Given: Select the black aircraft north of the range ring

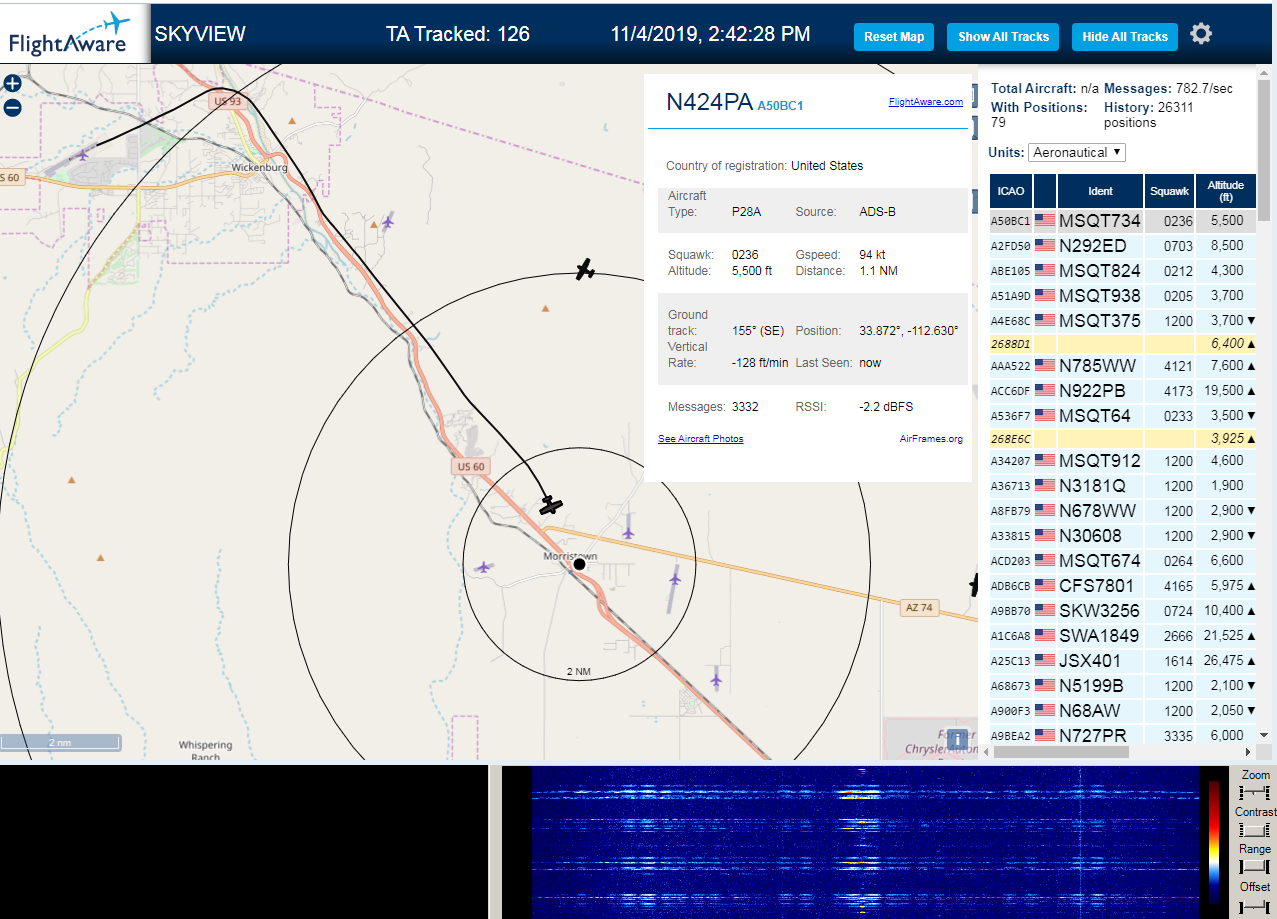Looking at the screenshot, I should coord(585,269).
